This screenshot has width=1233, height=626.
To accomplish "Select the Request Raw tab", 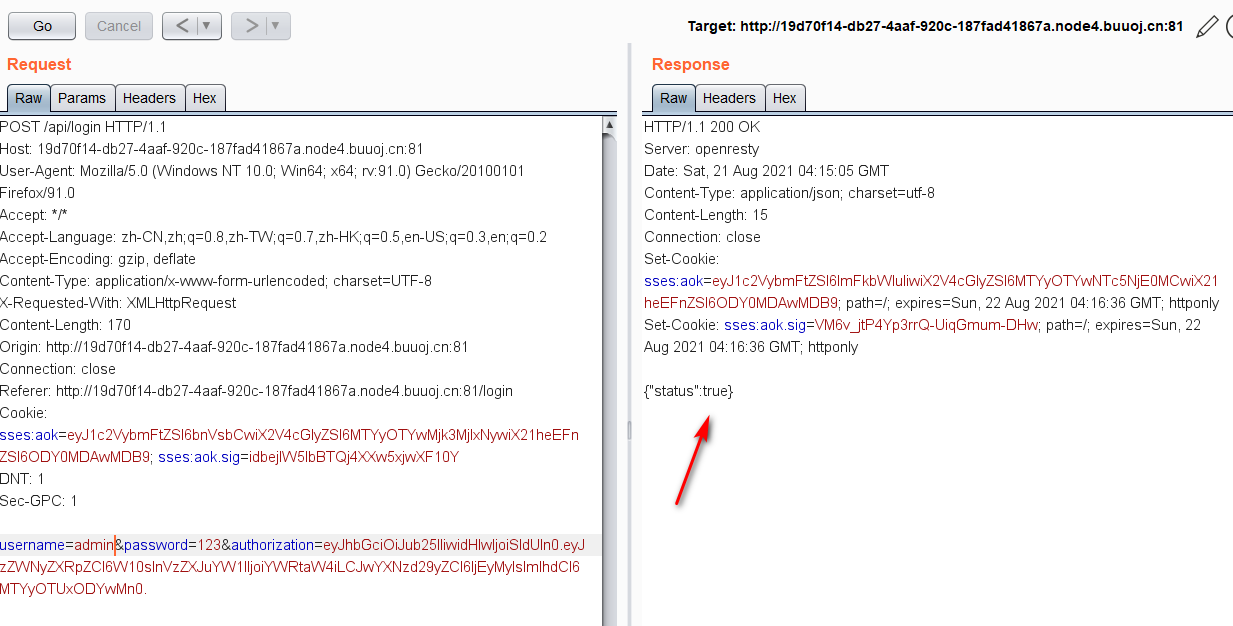I will pyautogui.click(x=29, y=98).
